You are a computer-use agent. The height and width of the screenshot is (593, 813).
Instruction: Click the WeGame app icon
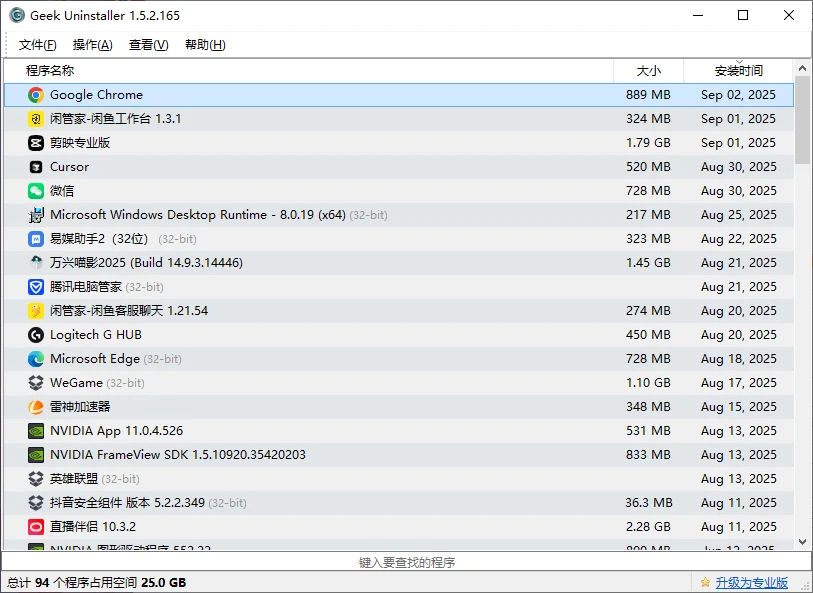[36, 383]
